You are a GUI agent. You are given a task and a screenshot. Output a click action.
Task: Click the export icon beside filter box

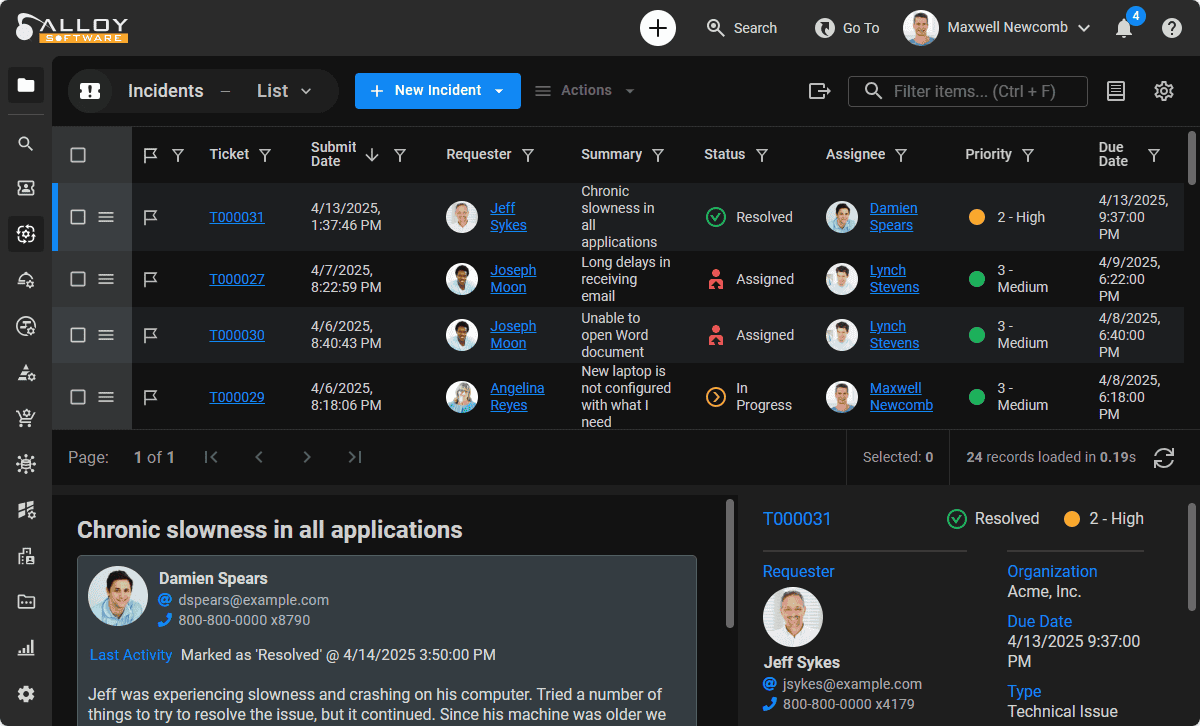[819, 91]
